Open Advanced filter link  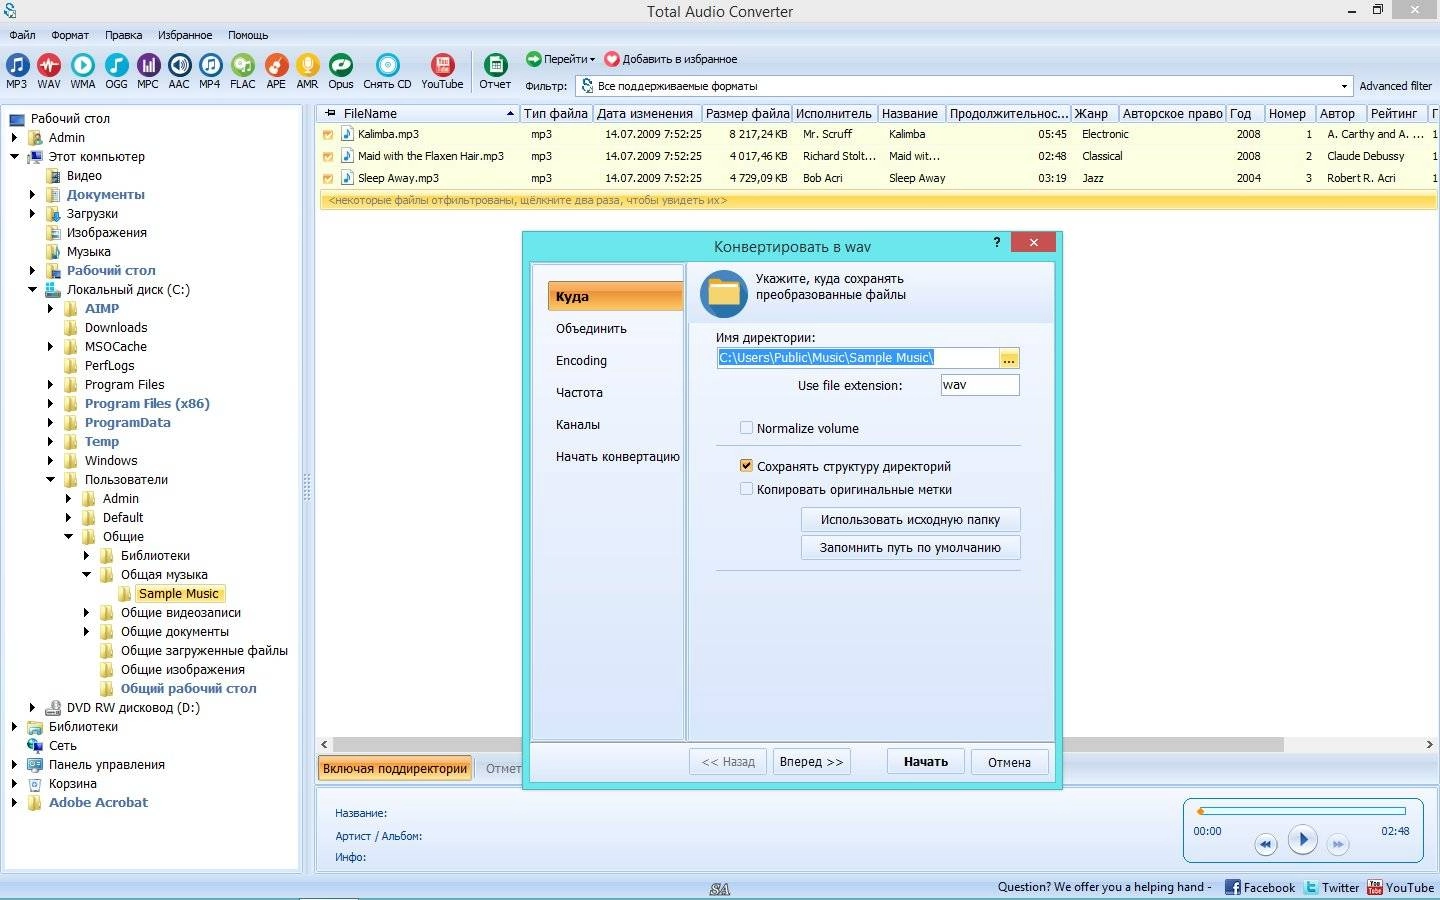pyautogui.click(x=1395, y=86)
